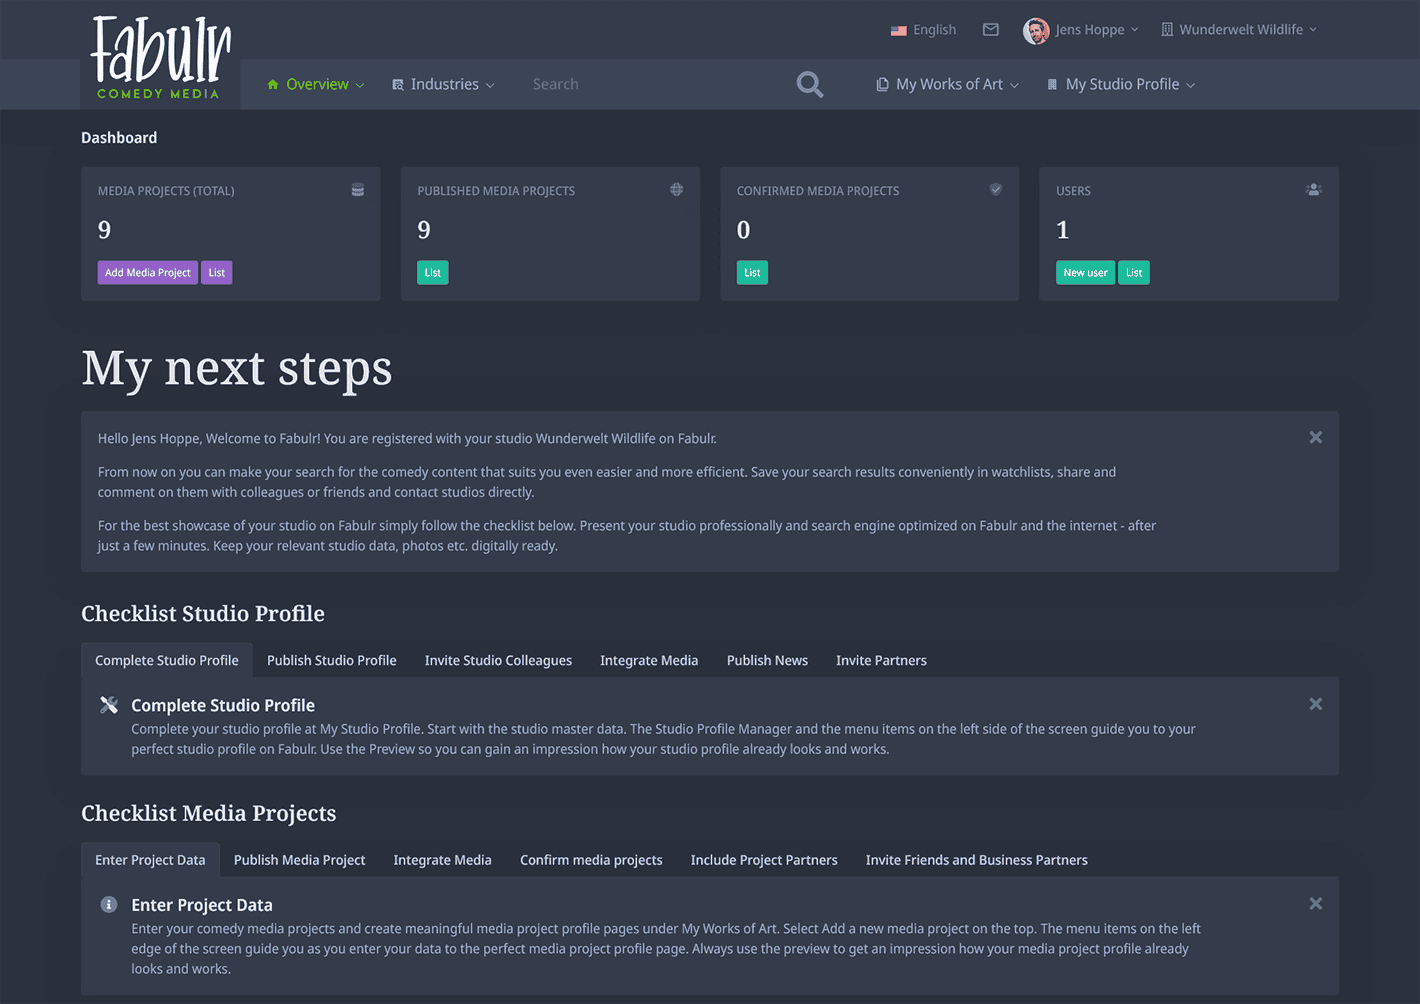Click the US flag language icon

click(x=898, y=31)
